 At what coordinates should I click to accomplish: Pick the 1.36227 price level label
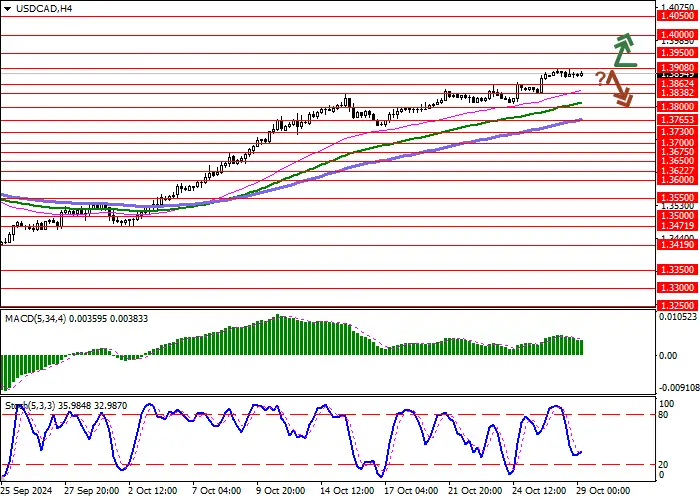point(677,171)
